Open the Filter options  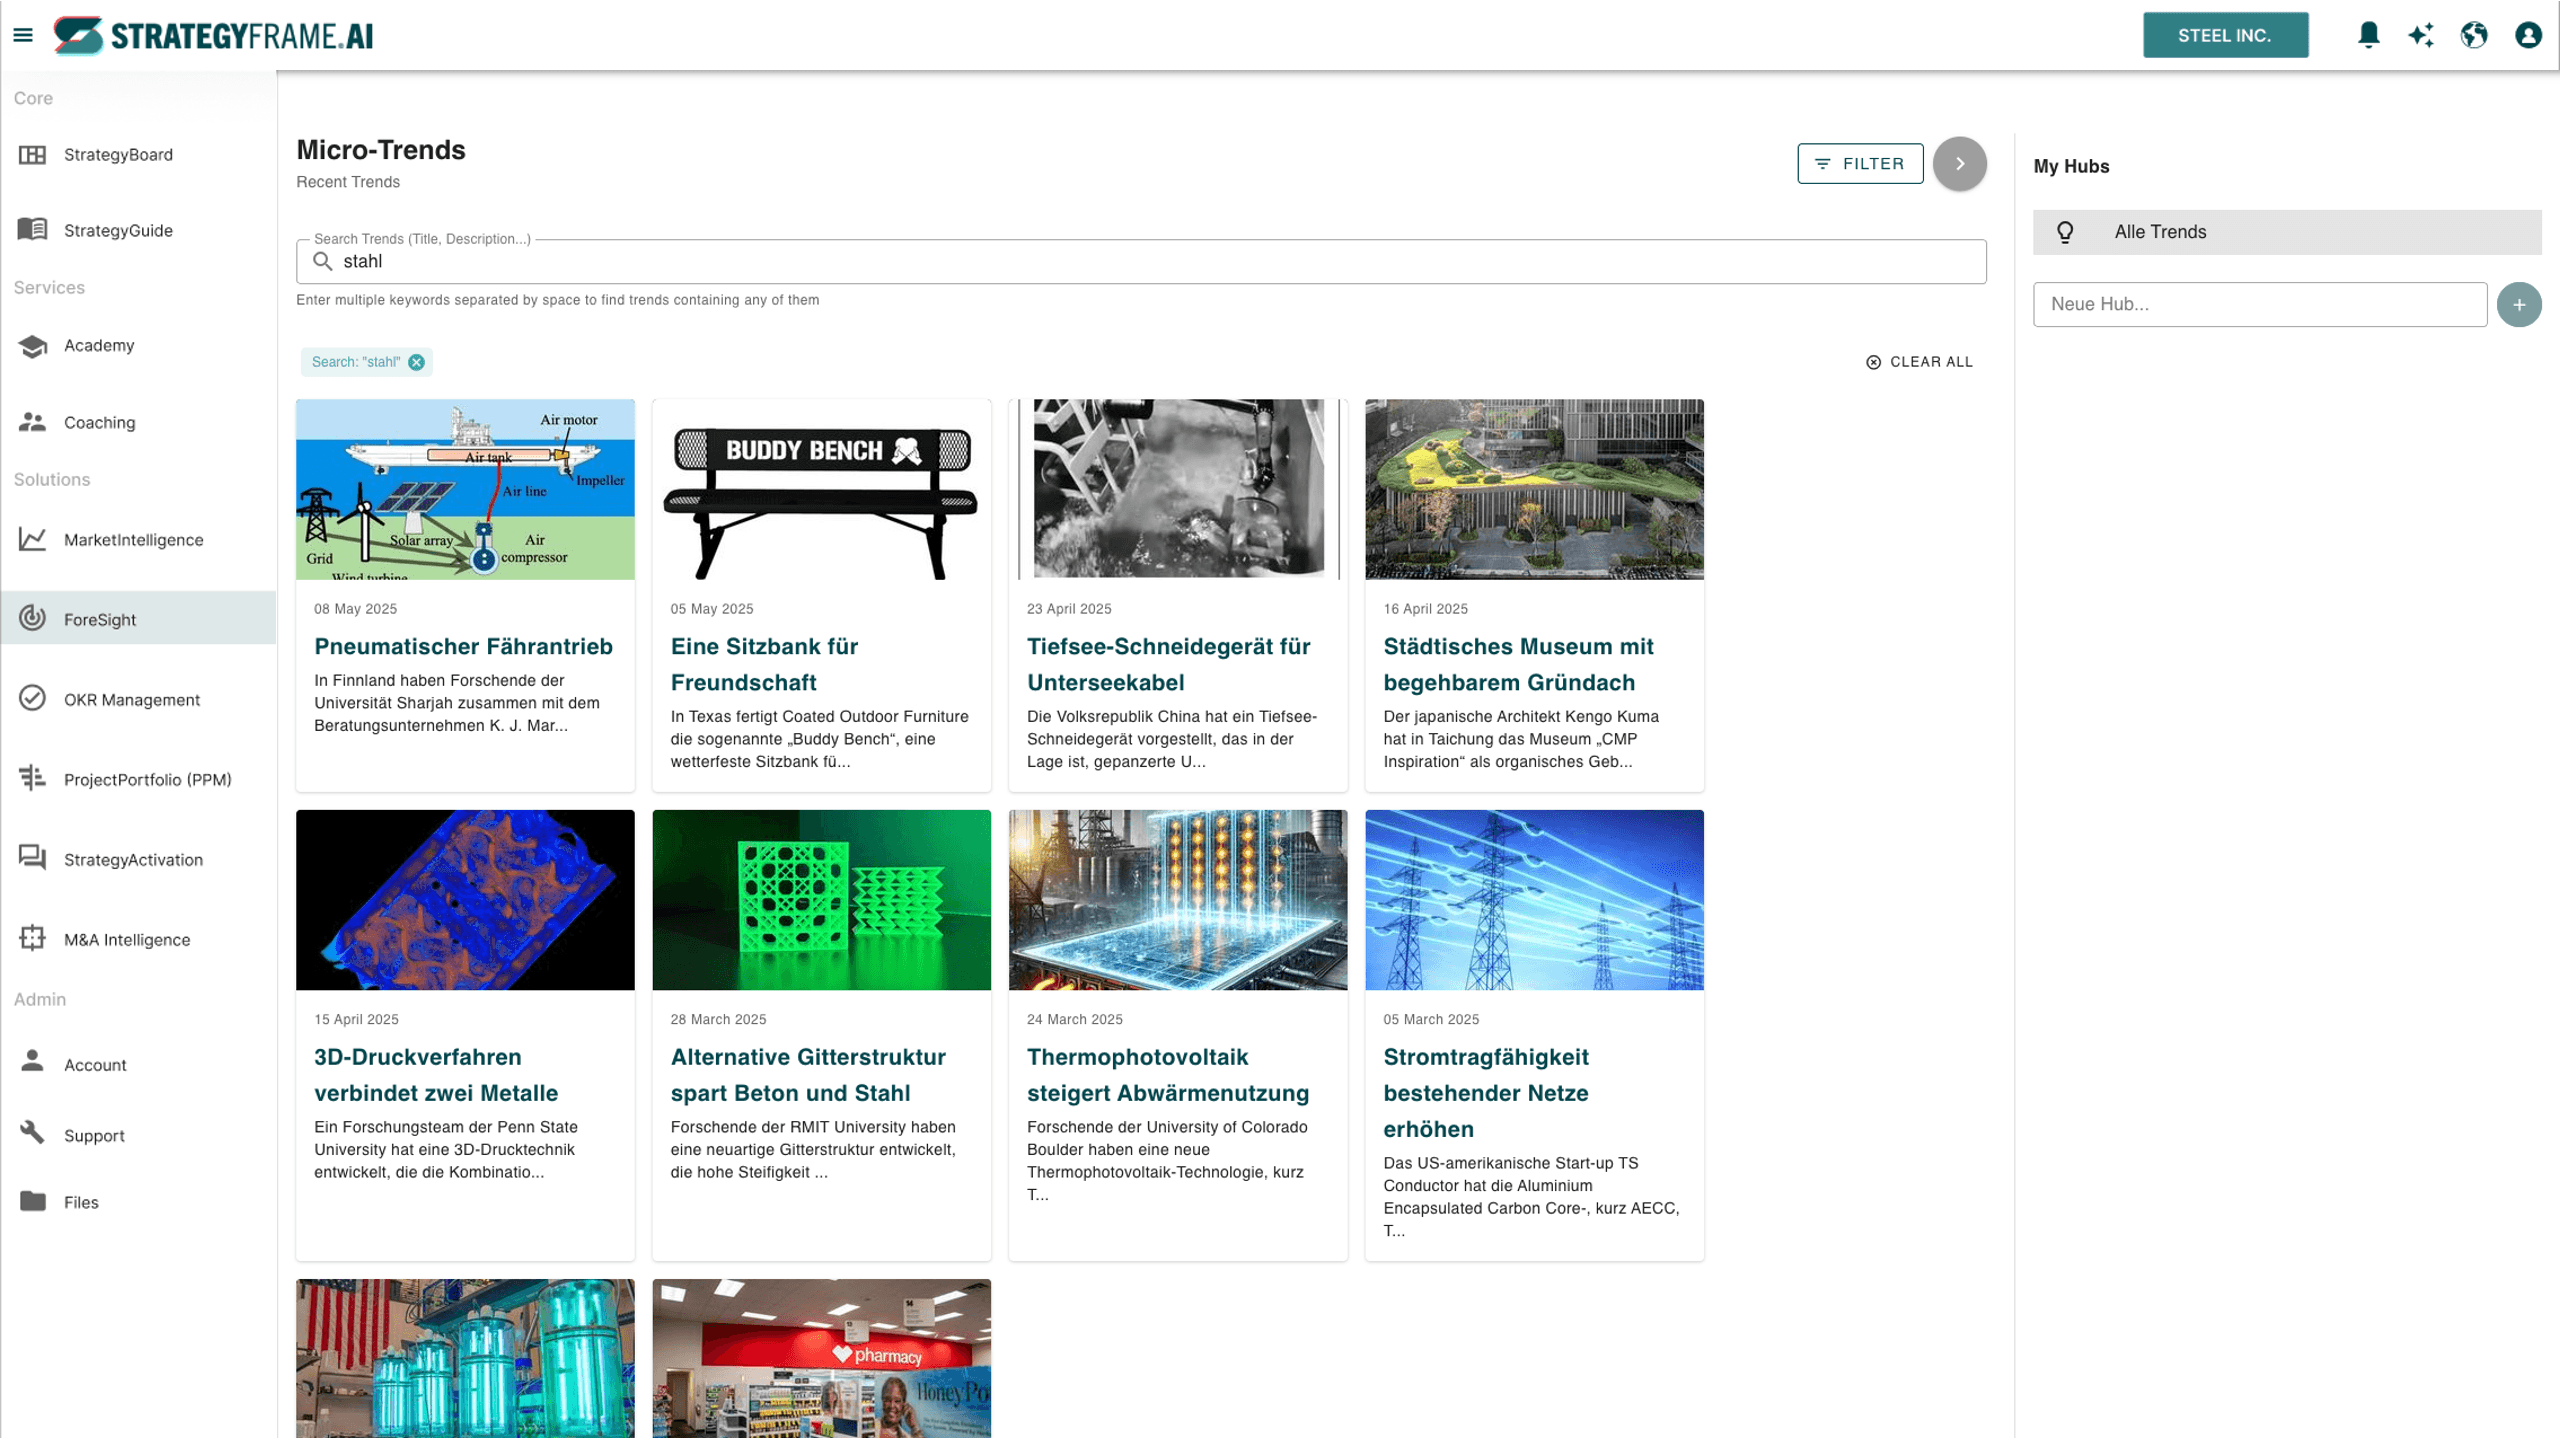coord(1859,163)
